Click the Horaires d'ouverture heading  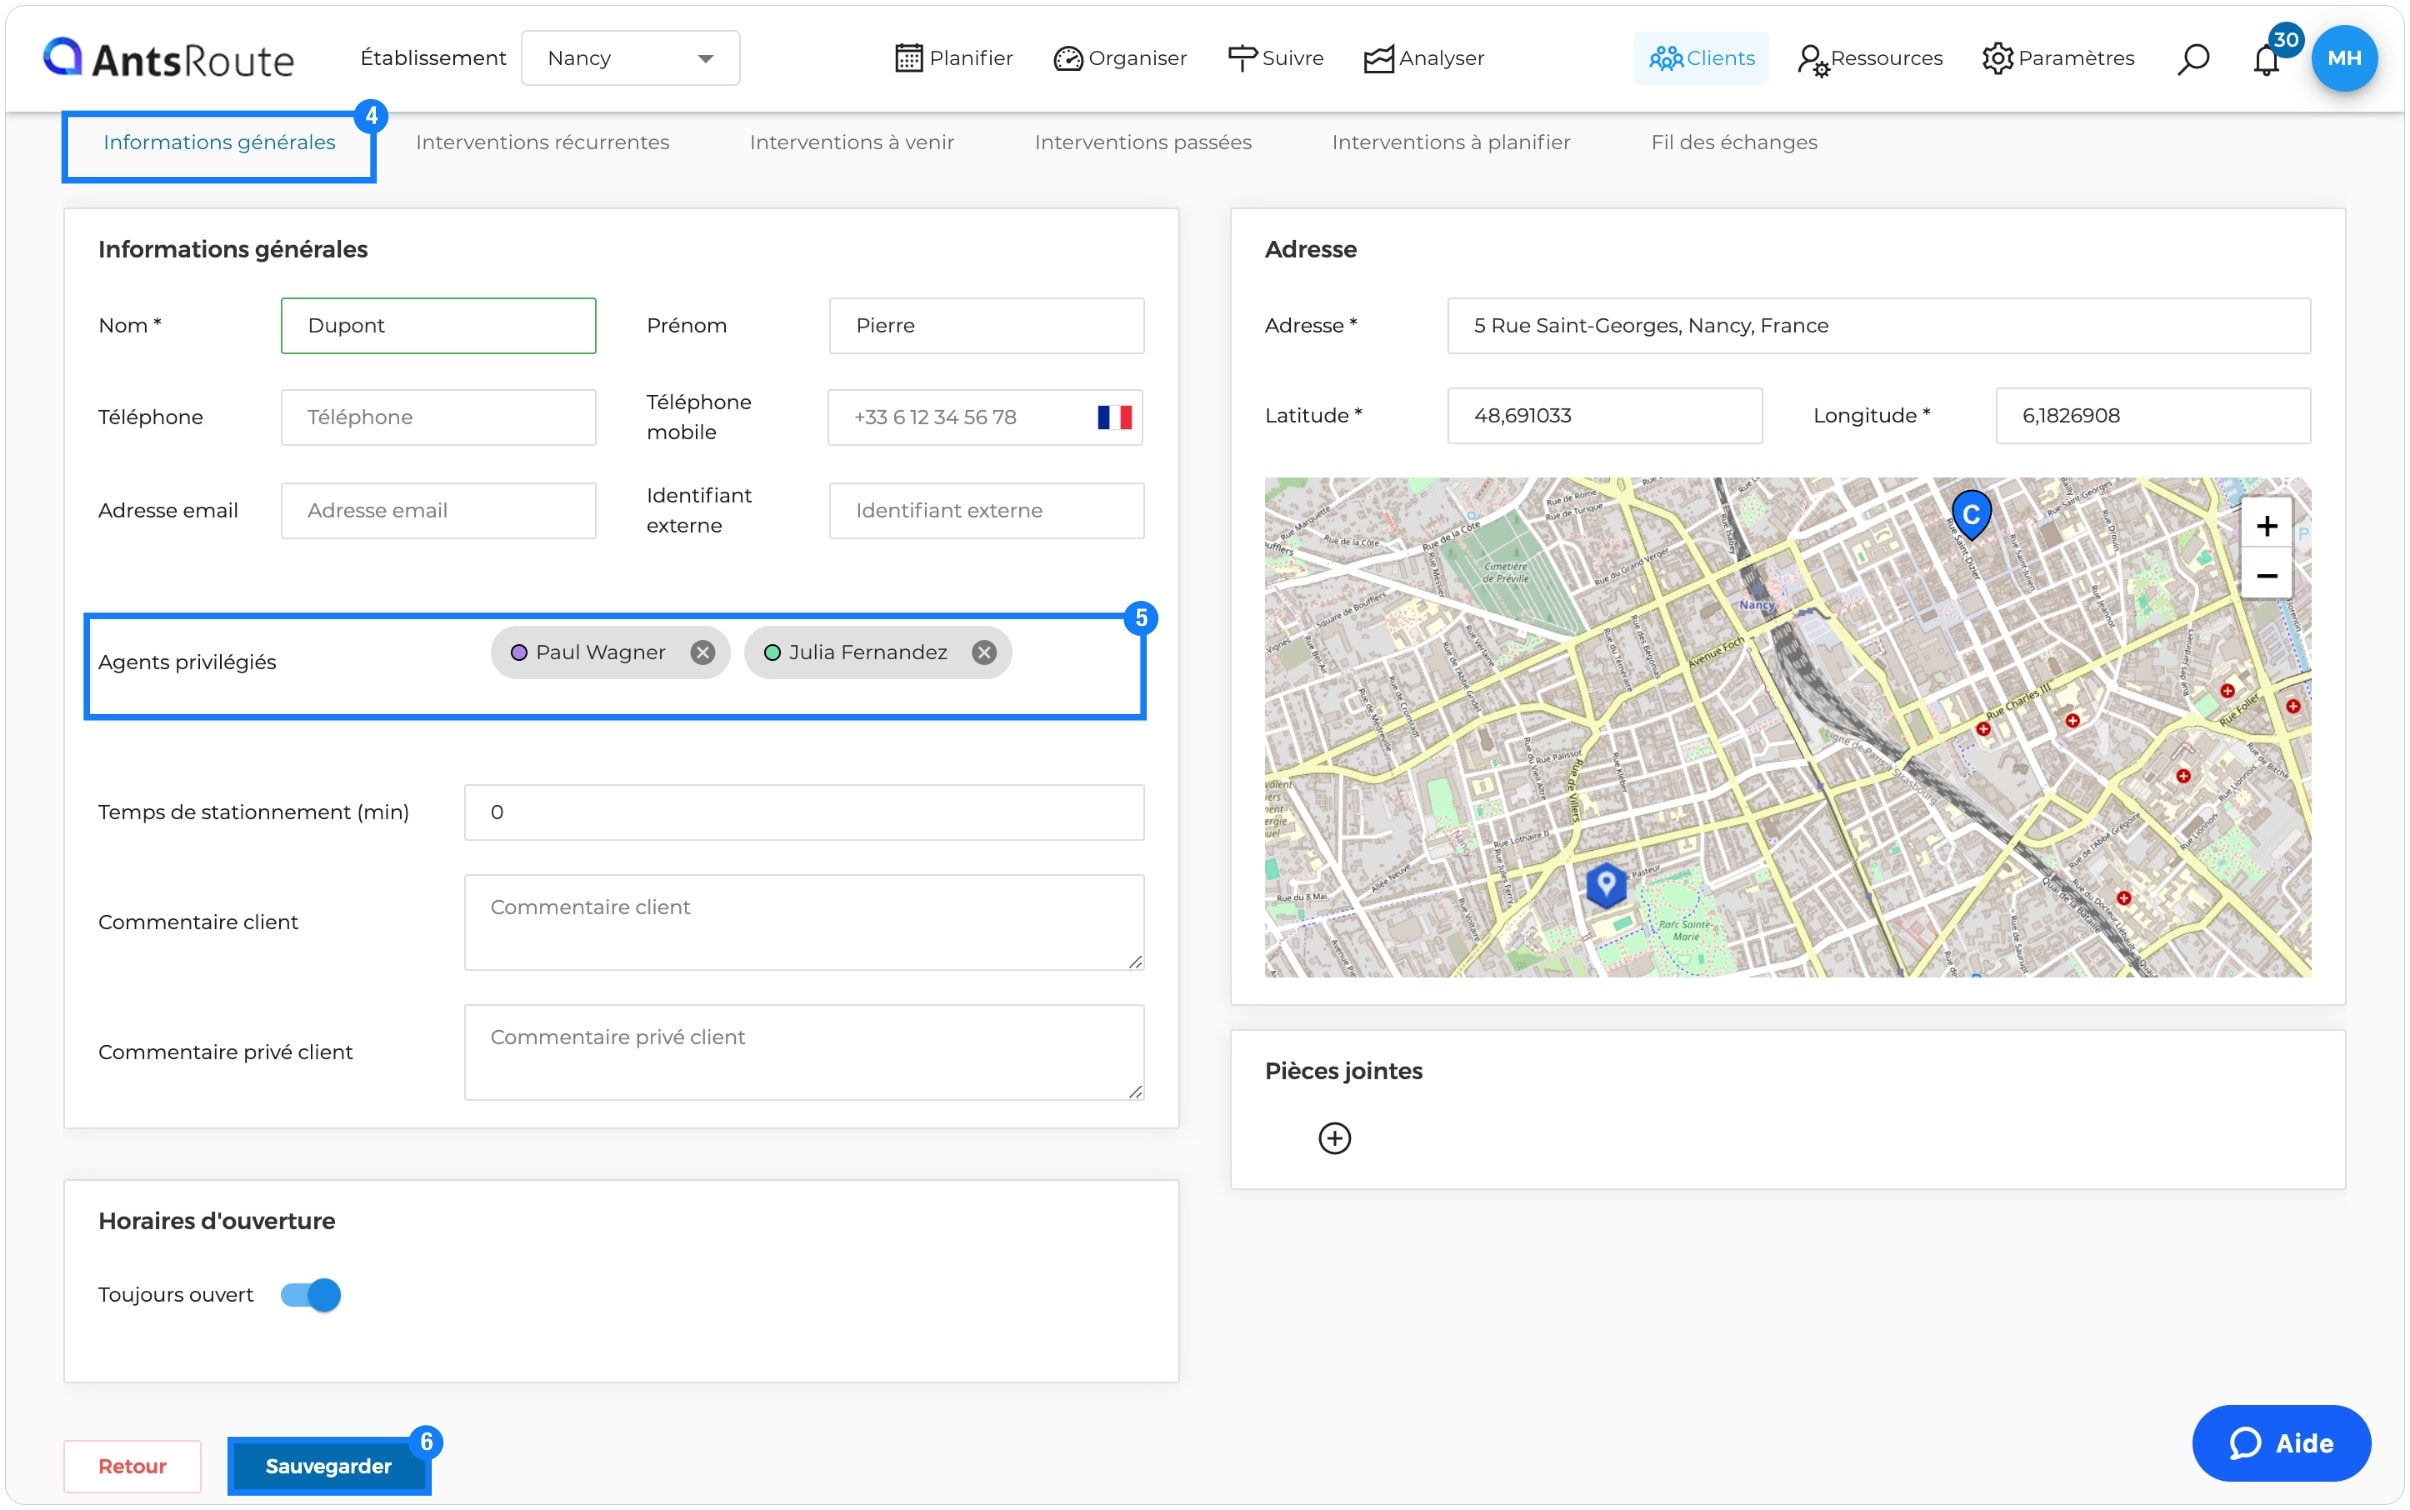coord(216,1221)
